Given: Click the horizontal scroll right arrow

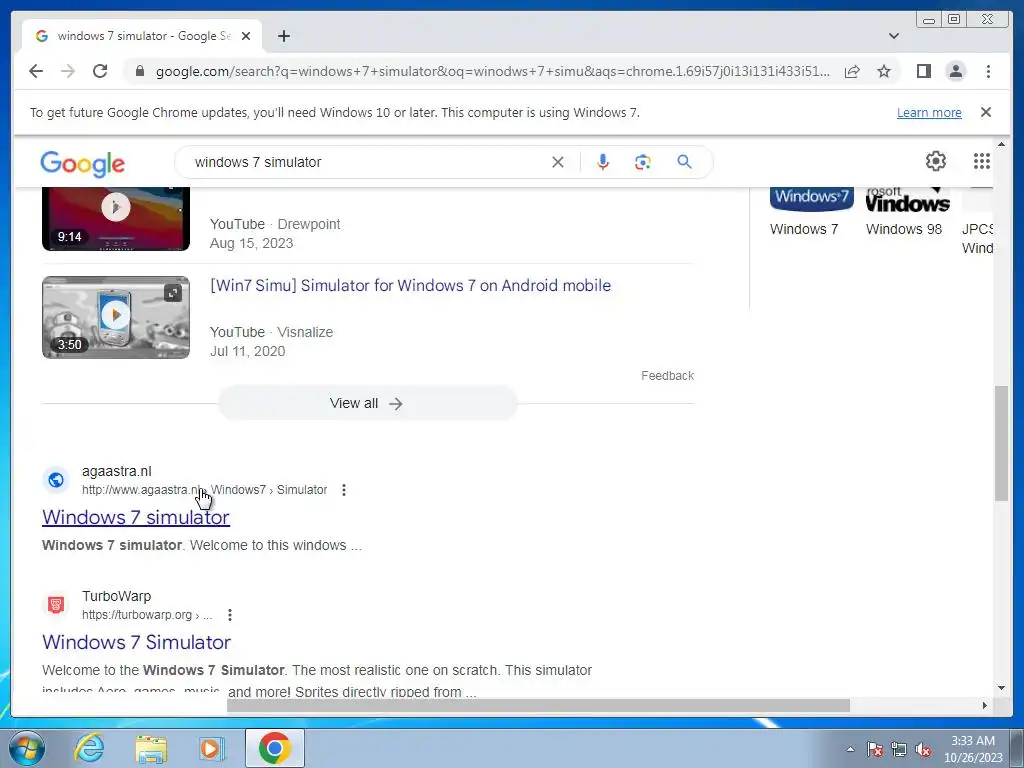Looking at the screenshot, I should coord(985,705).
